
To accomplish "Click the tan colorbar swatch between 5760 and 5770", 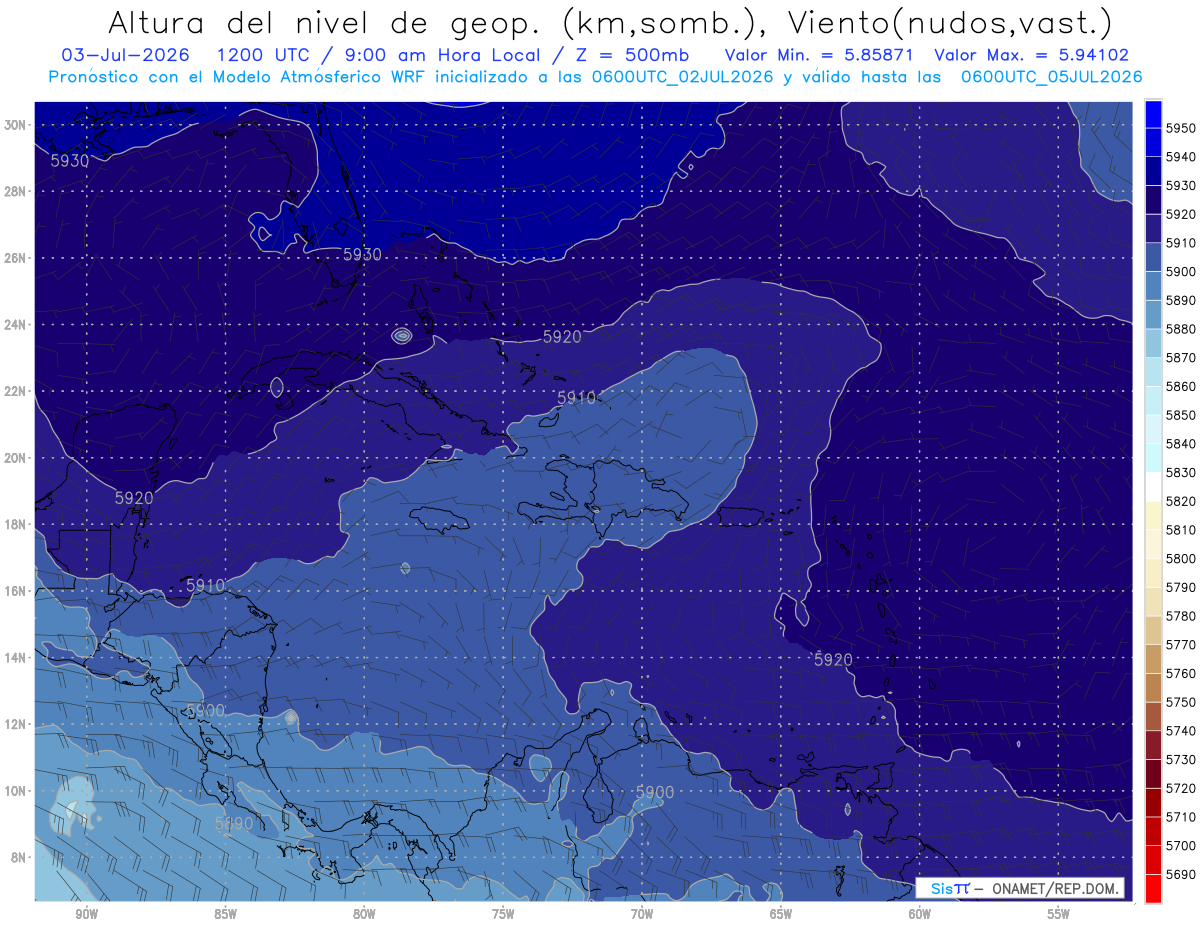I will click(1153, 659).
